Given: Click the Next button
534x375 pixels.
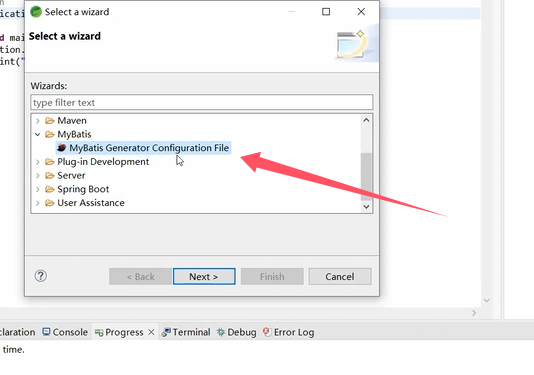Looking at the screenshot, I should 204,276.
